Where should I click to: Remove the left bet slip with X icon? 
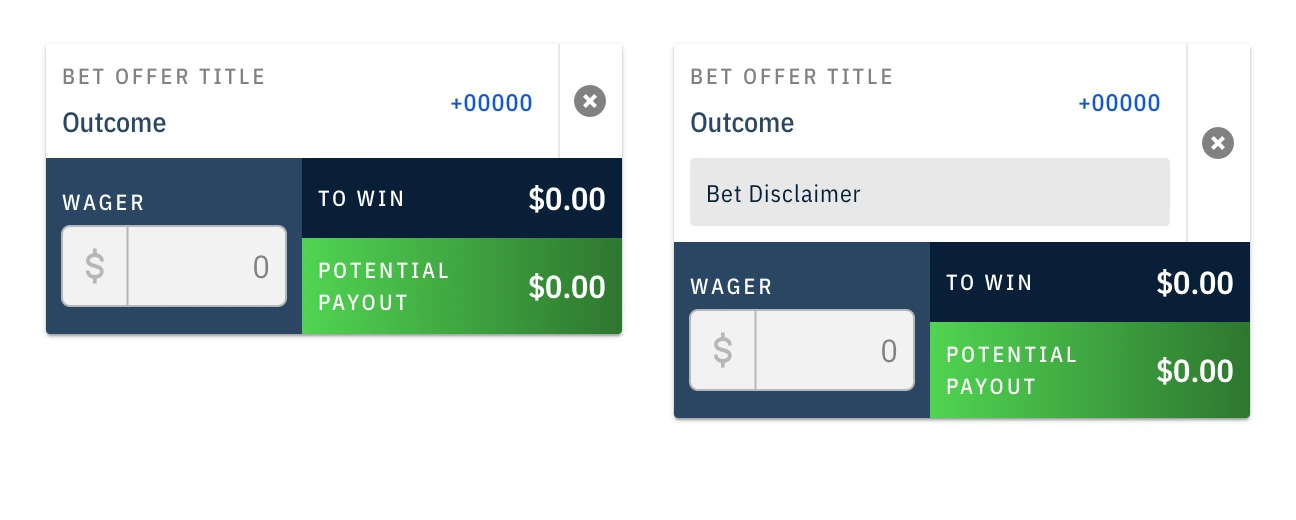point(590,101)
